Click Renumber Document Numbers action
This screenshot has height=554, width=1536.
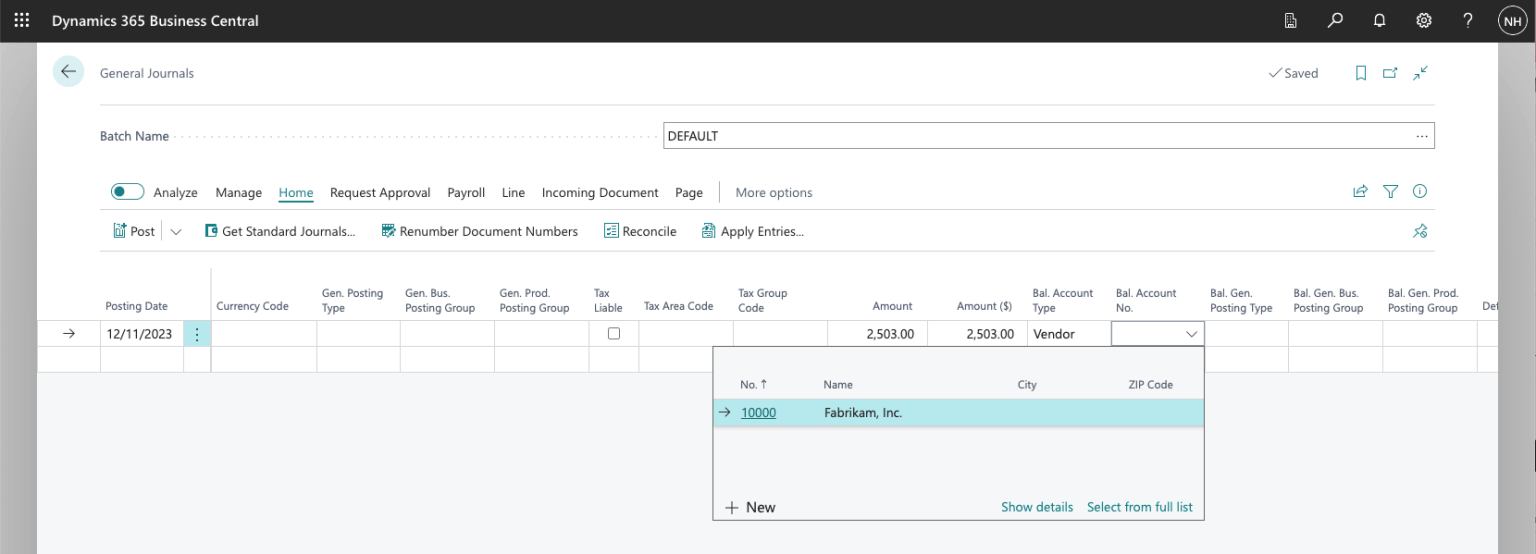coord(480,231)
